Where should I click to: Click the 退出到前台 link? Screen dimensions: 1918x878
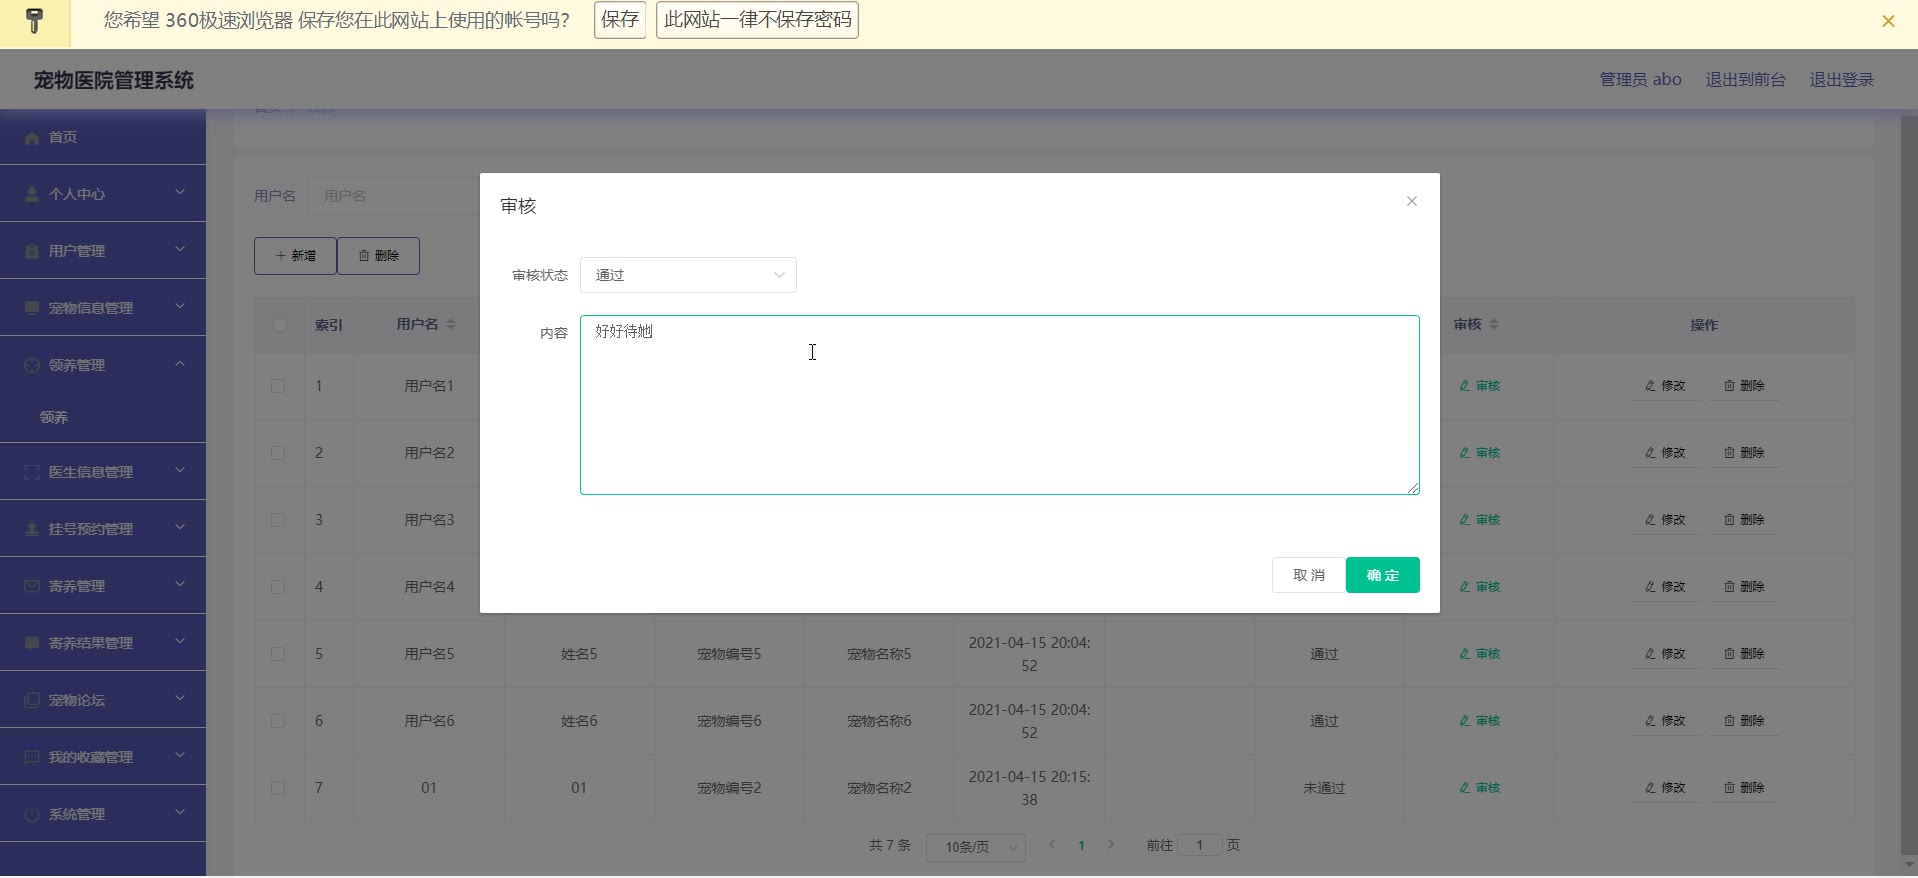(x=1745, y=80)
